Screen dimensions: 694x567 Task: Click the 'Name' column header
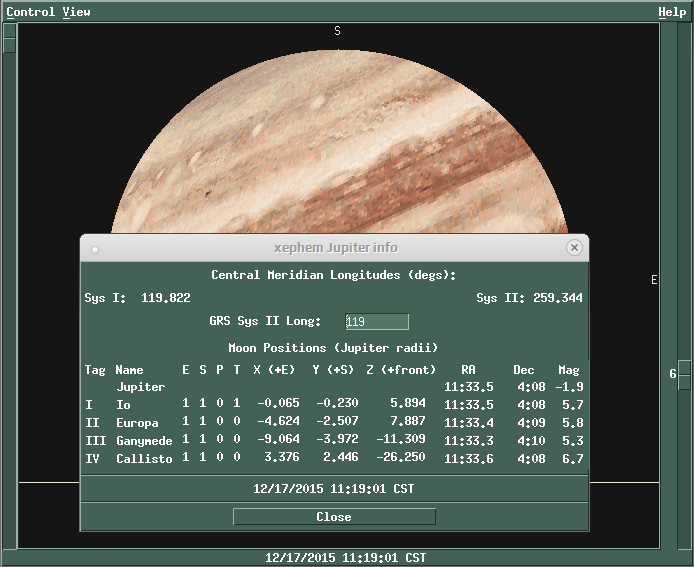129,370
